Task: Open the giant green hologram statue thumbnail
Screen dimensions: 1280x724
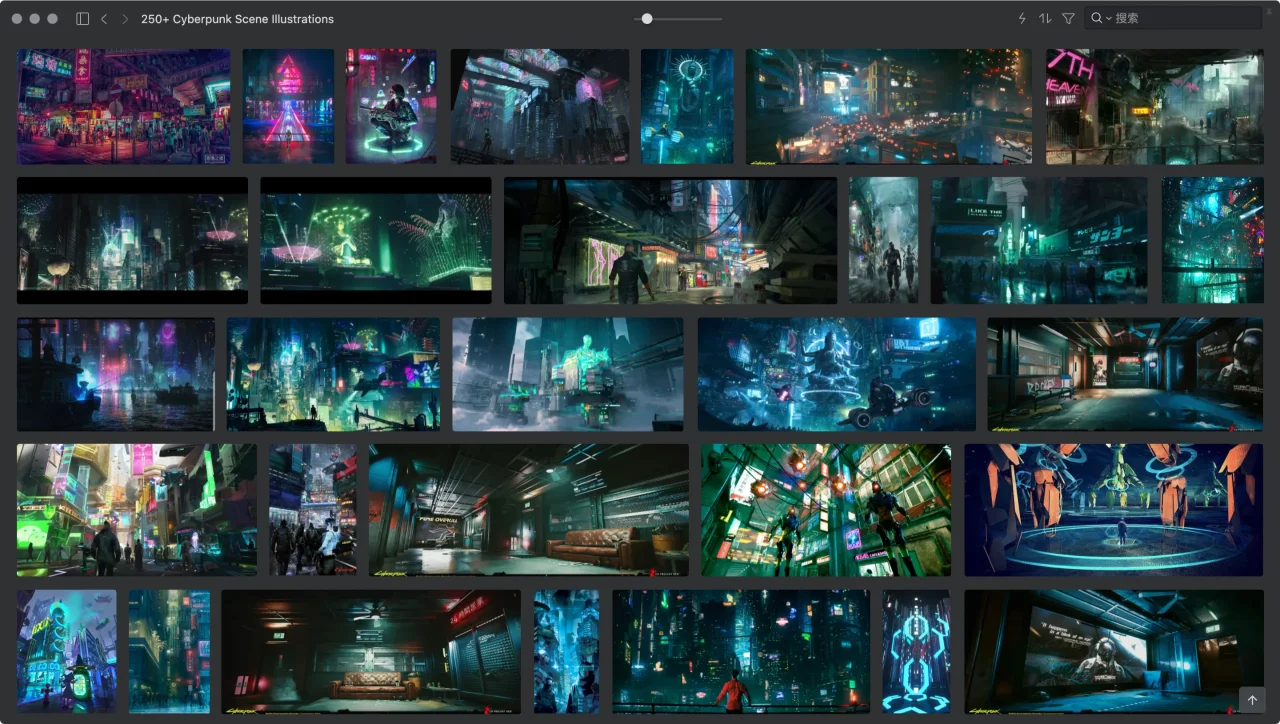Action: tap(568, 375)
